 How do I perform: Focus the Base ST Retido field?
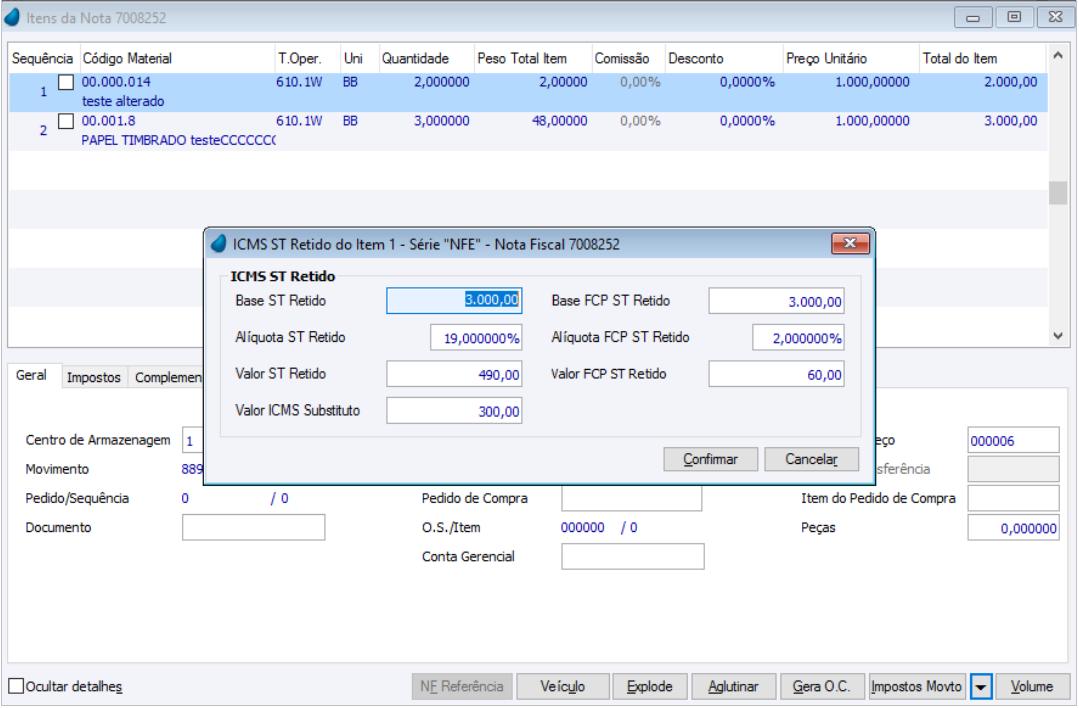(x=454, y=301)
